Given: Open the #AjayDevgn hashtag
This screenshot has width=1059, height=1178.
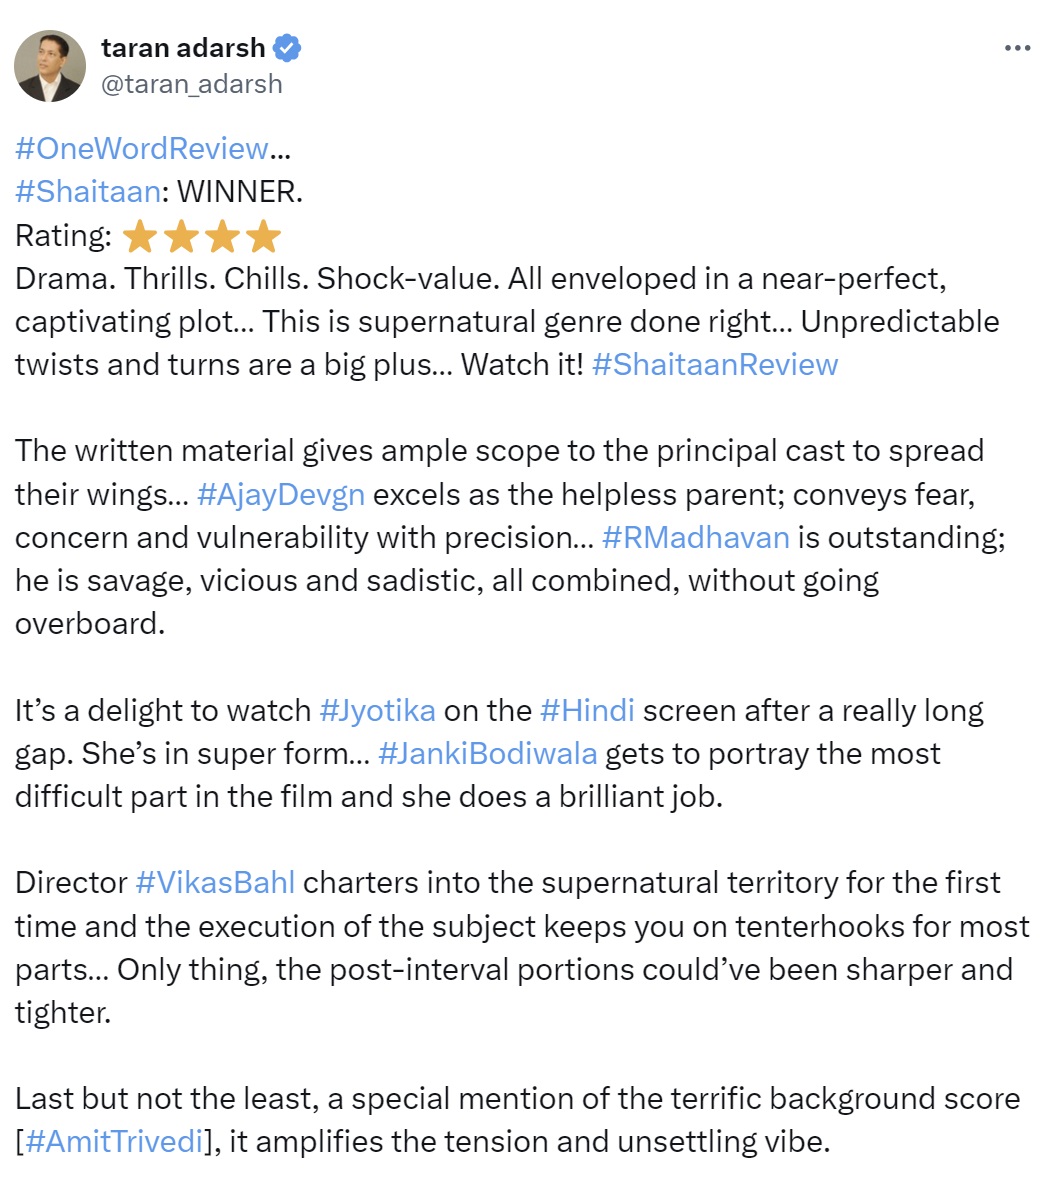Looking at the screenshot, I should coord(281,494).
